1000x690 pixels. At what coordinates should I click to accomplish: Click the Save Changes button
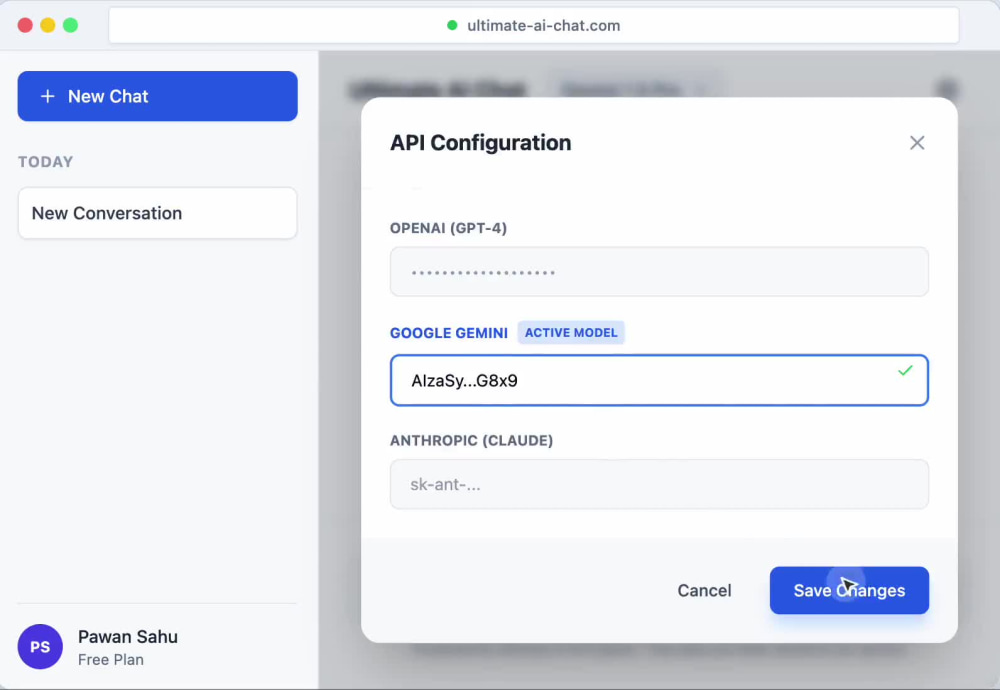click(x=849, y=591)
